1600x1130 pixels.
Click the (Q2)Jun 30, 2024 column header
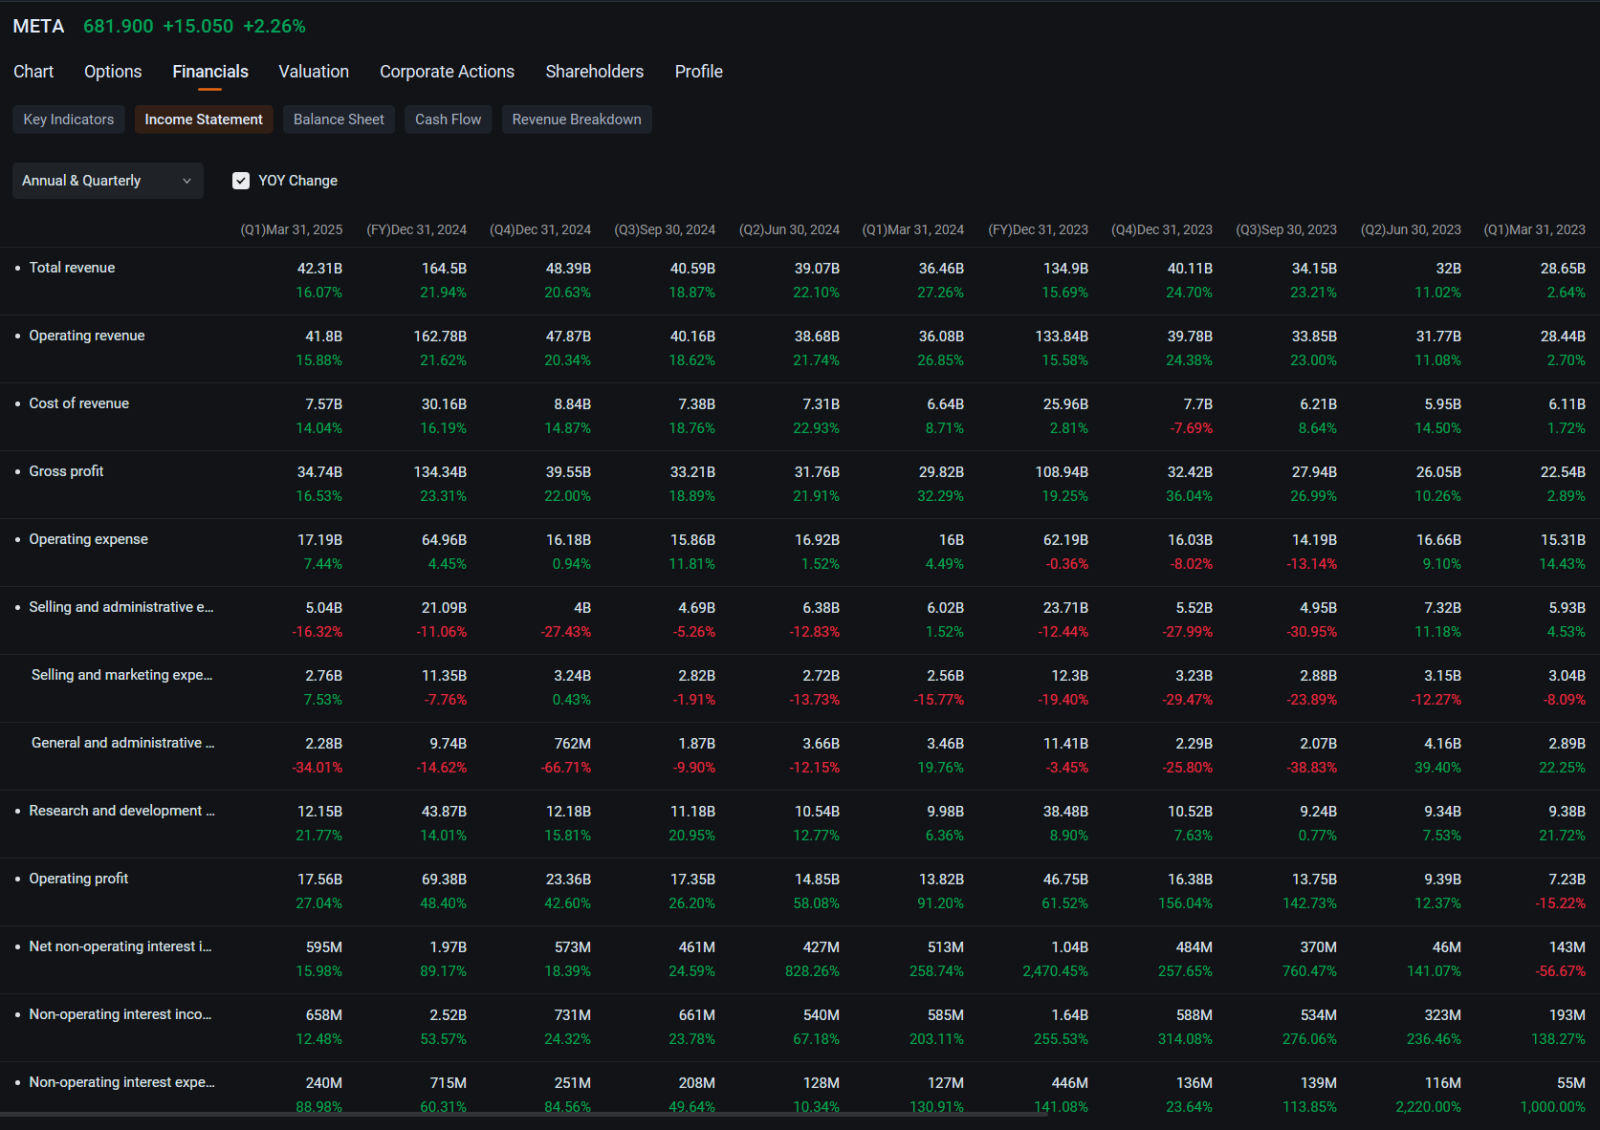point(789,230)
